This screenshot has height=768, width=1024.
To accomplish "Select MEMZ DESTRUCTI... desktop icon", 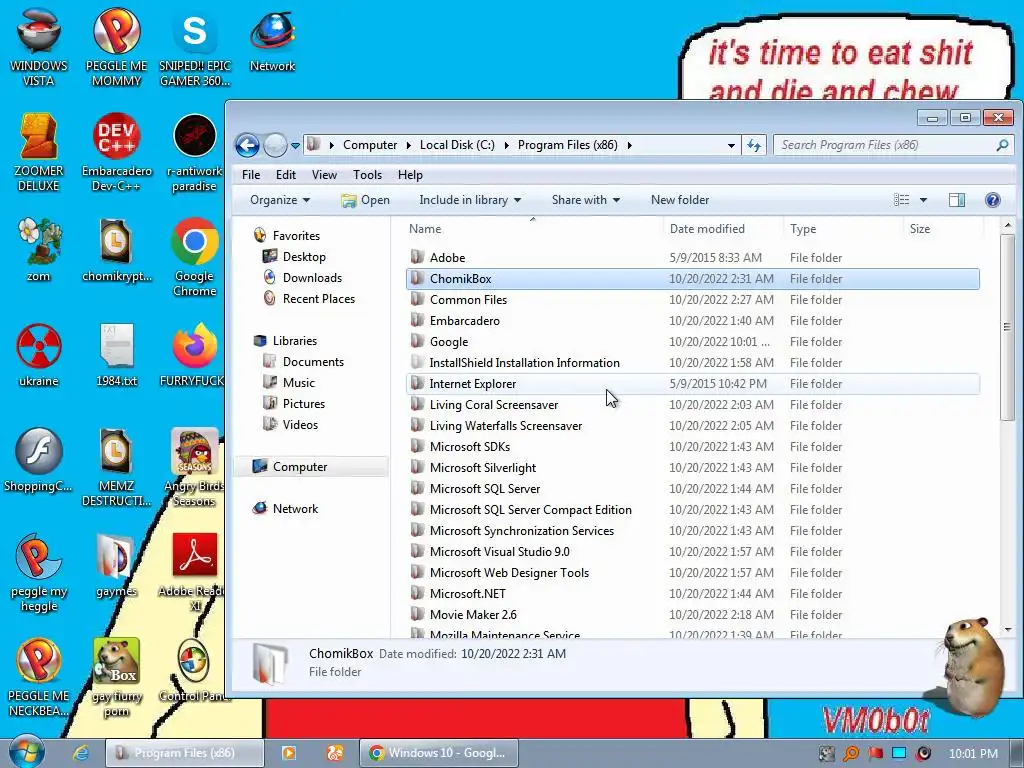I will pos(116,466).
